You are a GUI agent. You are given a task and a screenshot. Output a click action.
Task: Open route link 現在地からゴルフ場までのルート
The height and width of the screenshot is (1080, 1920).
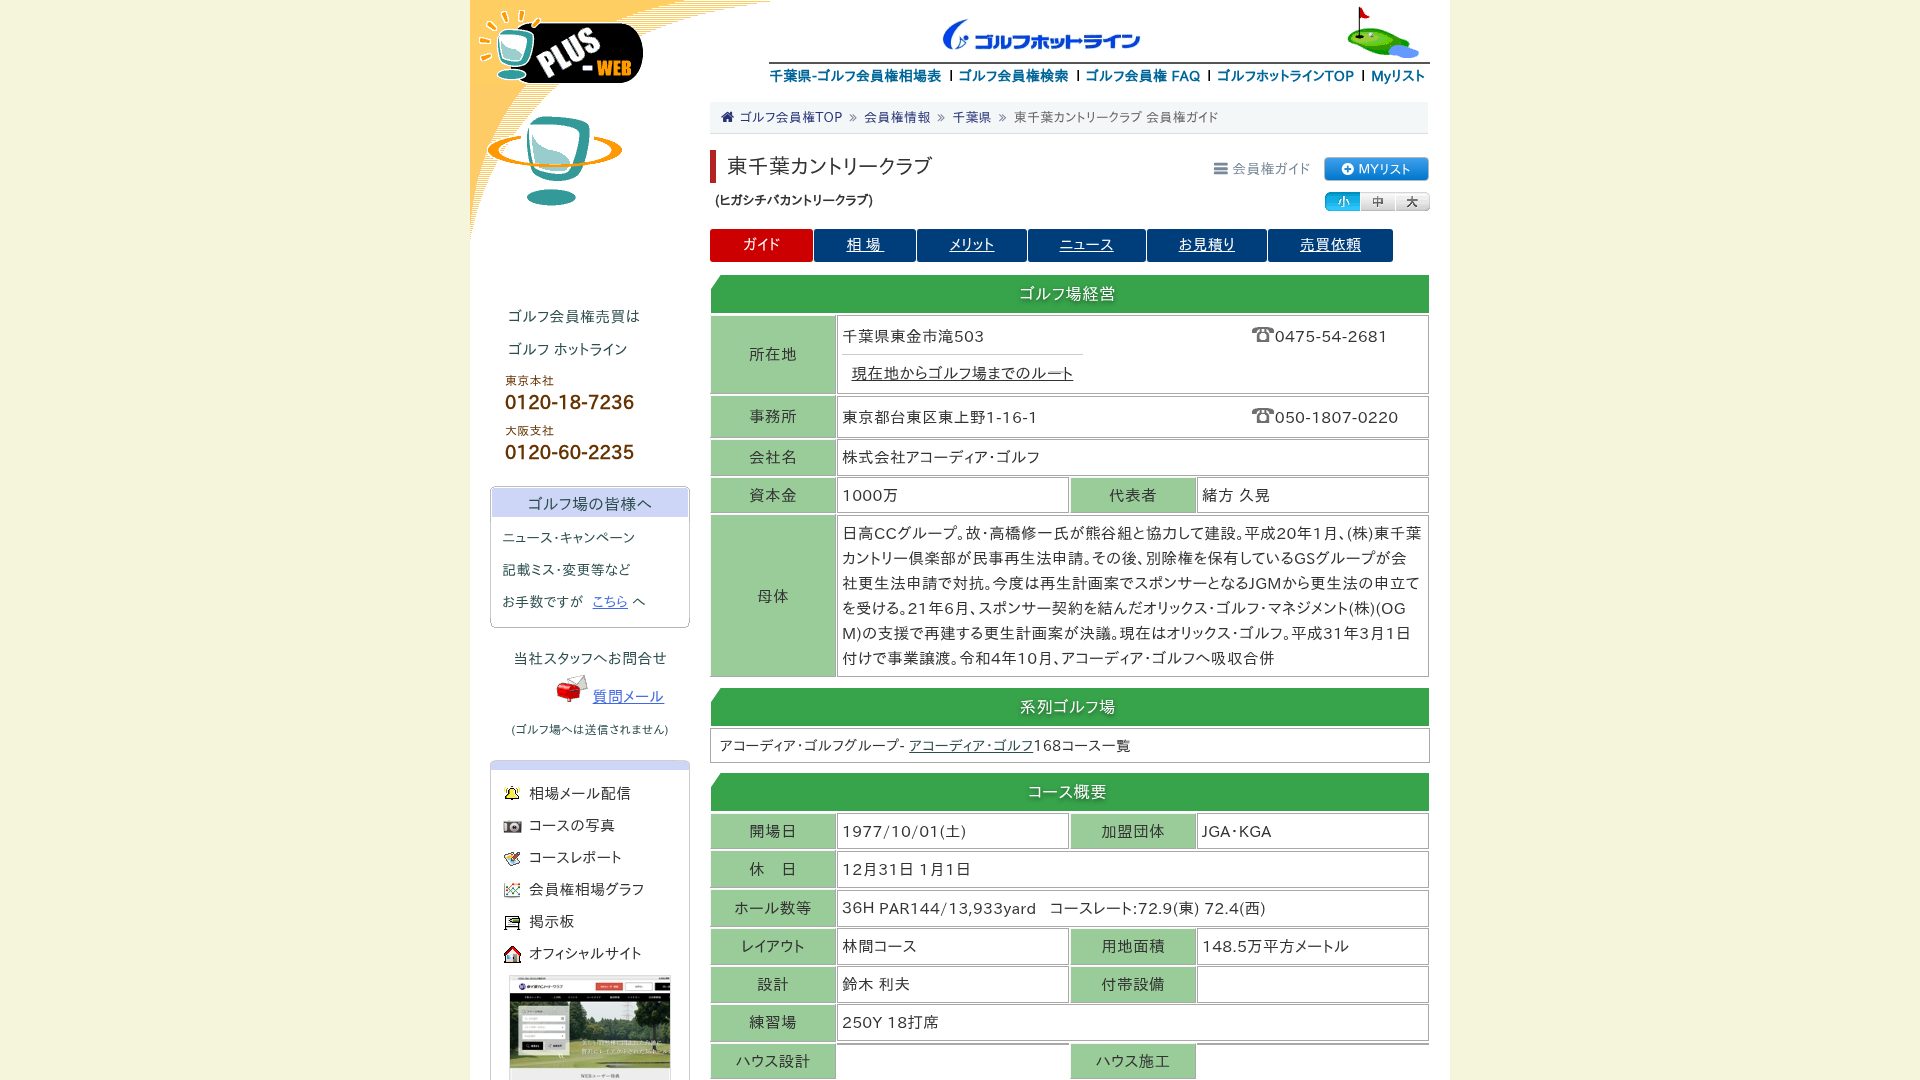pos(962,373)
